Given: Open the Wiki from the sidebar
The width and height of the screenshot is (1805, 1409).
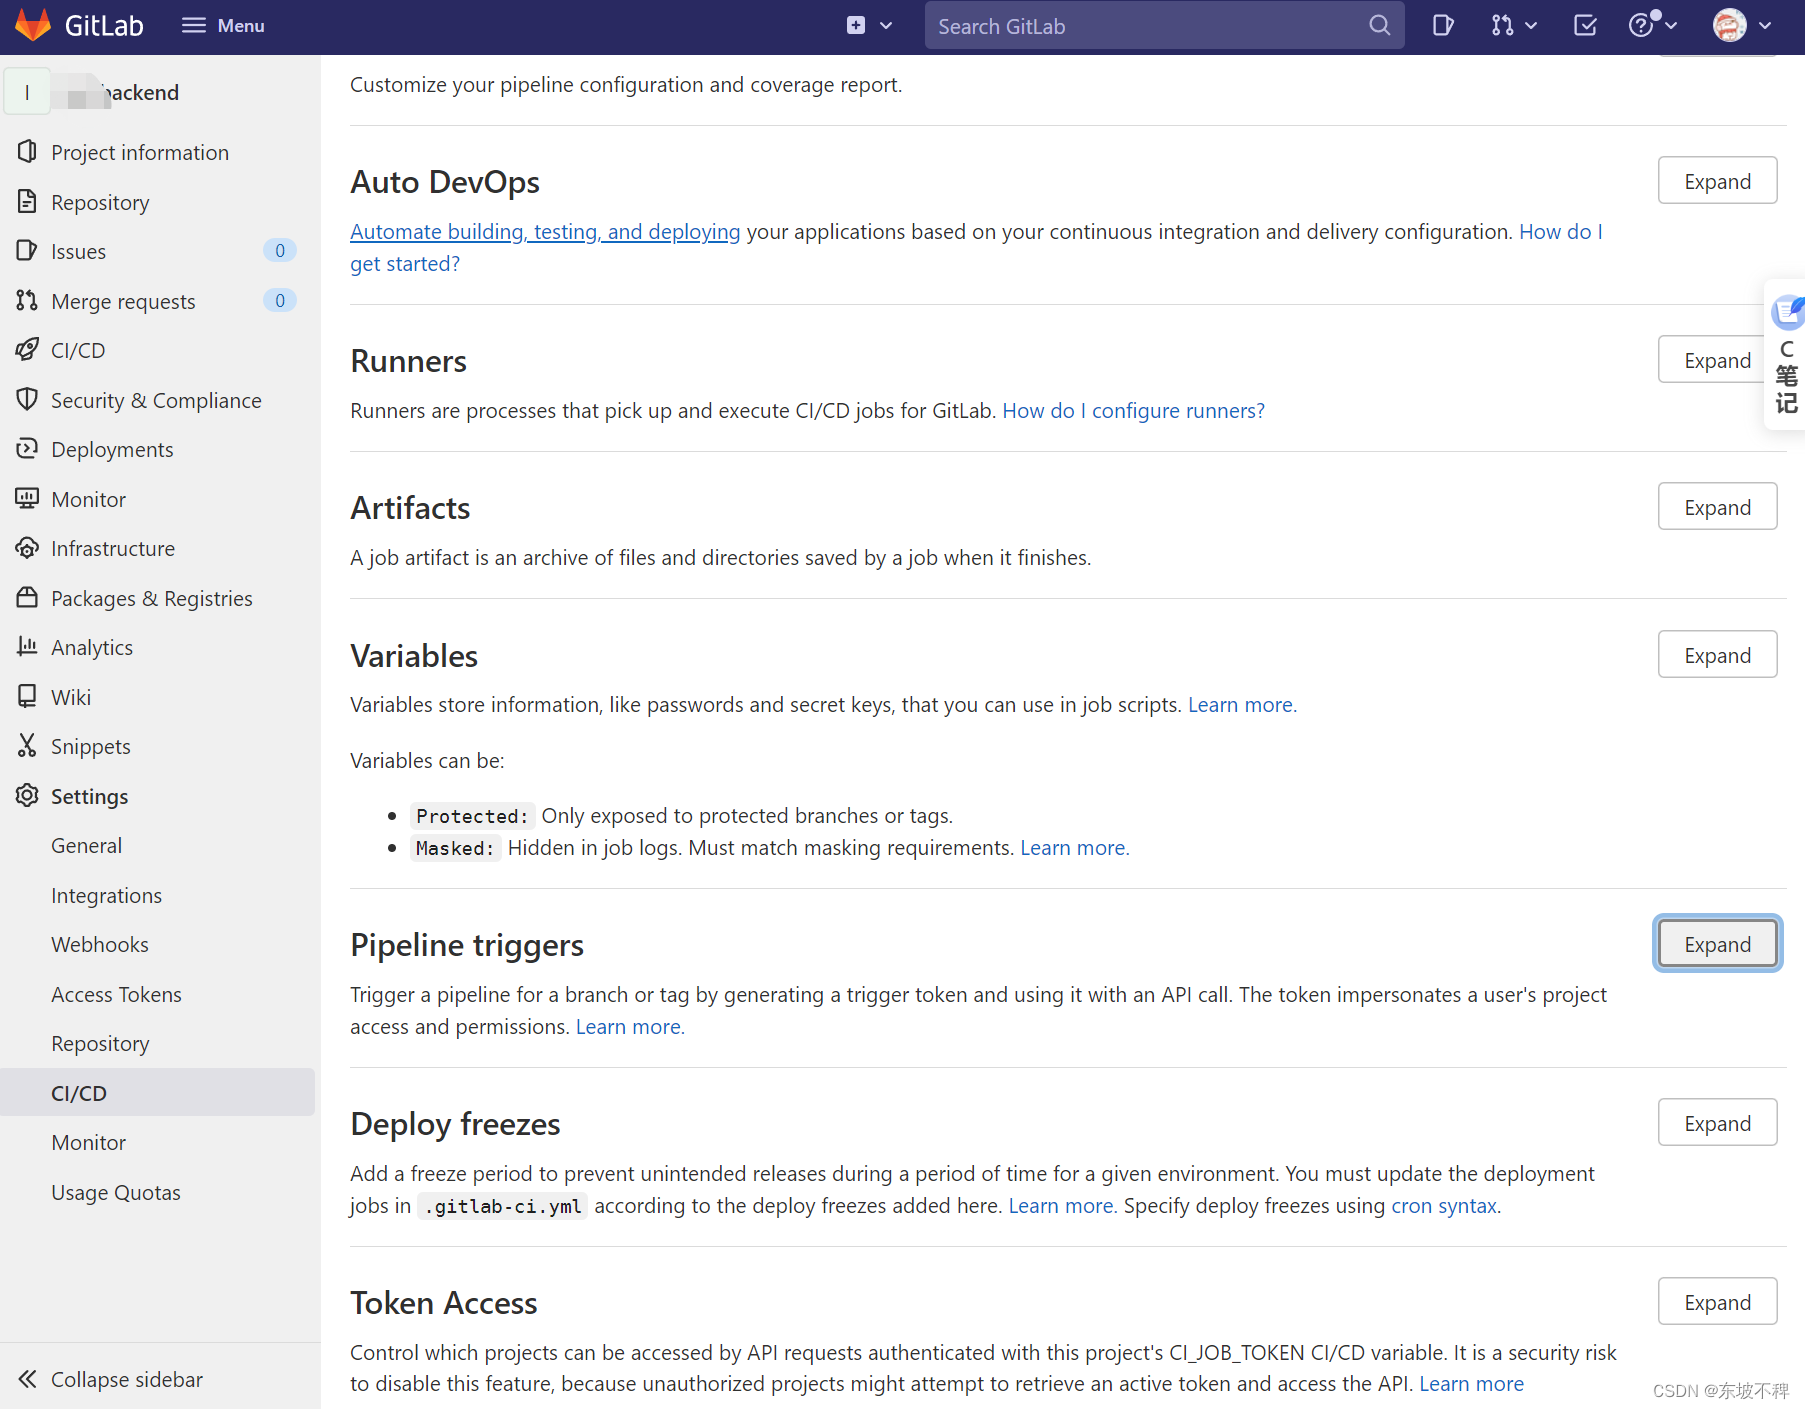Looking at the screenshot, I should 71,697.
